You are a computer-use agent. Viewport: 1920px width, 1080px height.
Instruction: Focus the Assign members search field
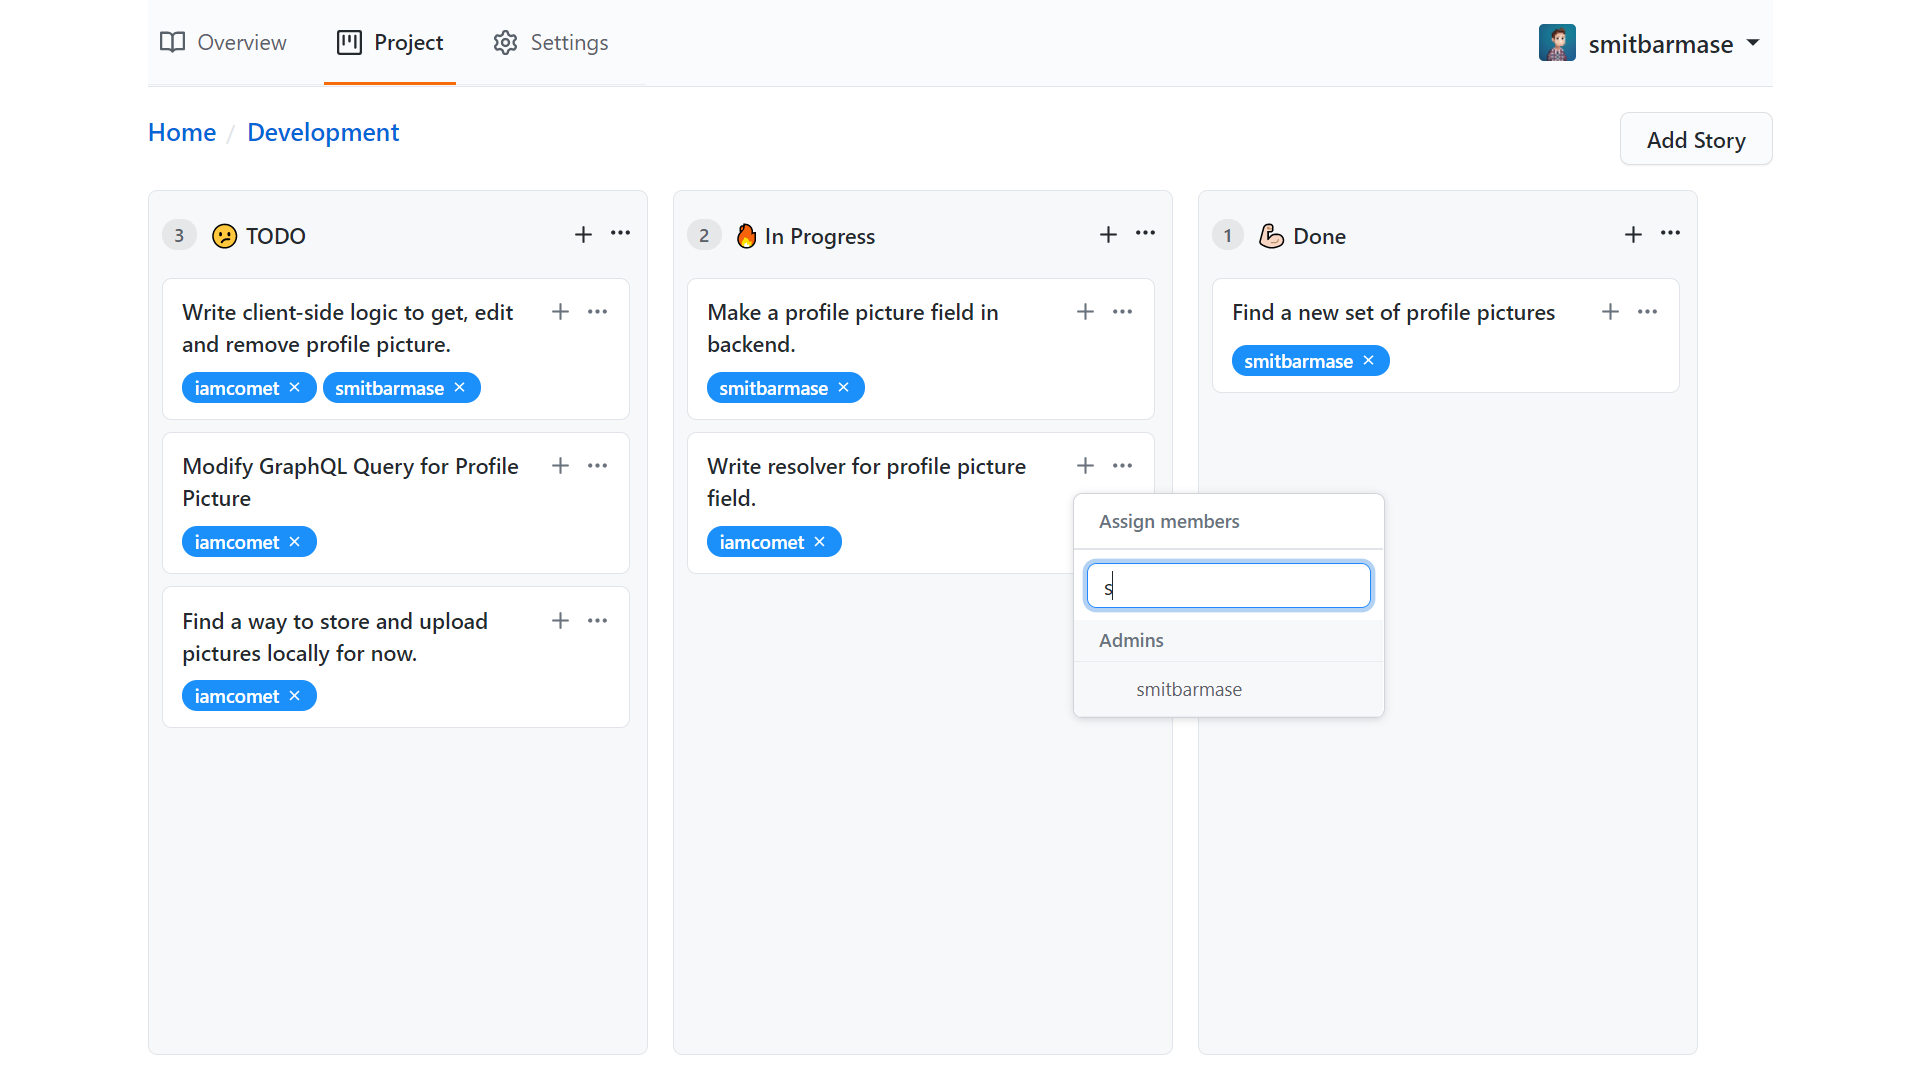(1228, 587)
